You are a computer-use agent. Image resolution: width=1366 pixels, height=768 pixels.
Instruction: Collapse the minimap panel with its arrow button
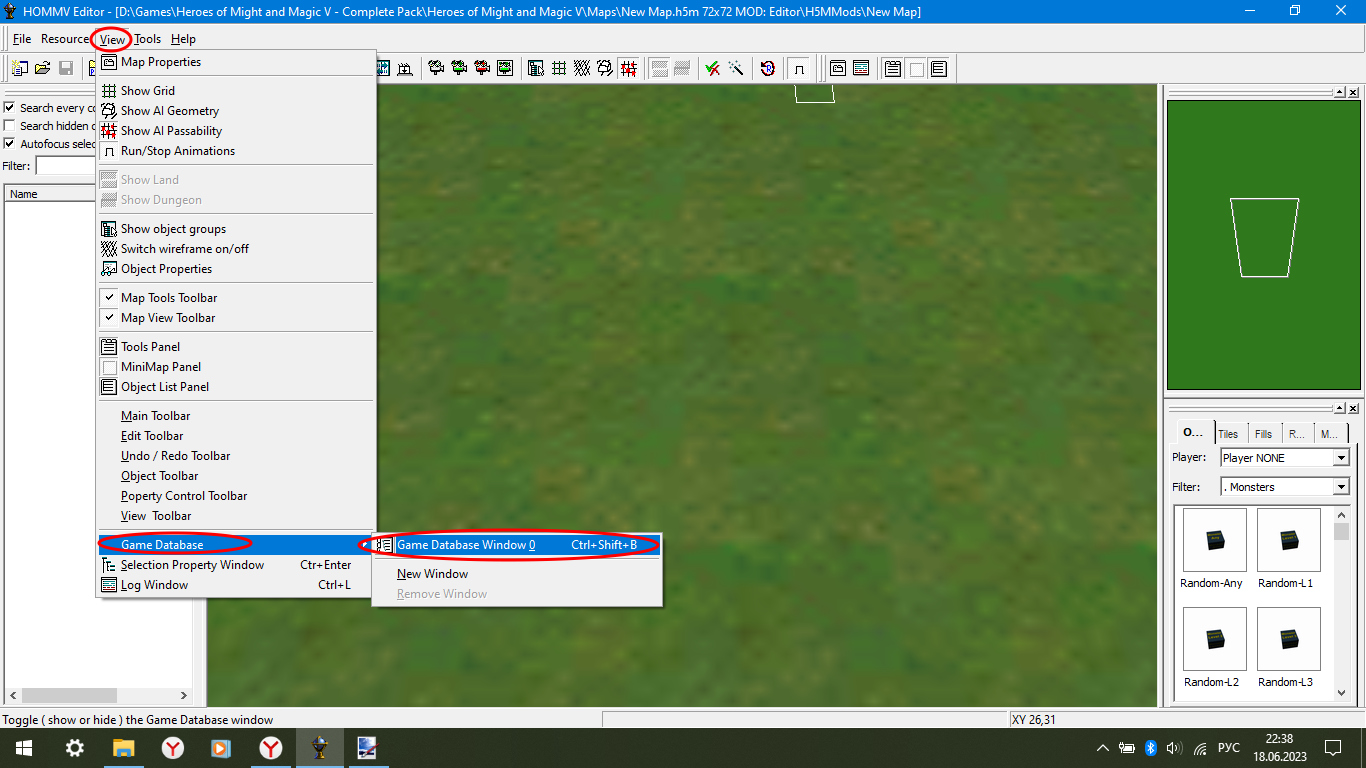(1339, 92)
